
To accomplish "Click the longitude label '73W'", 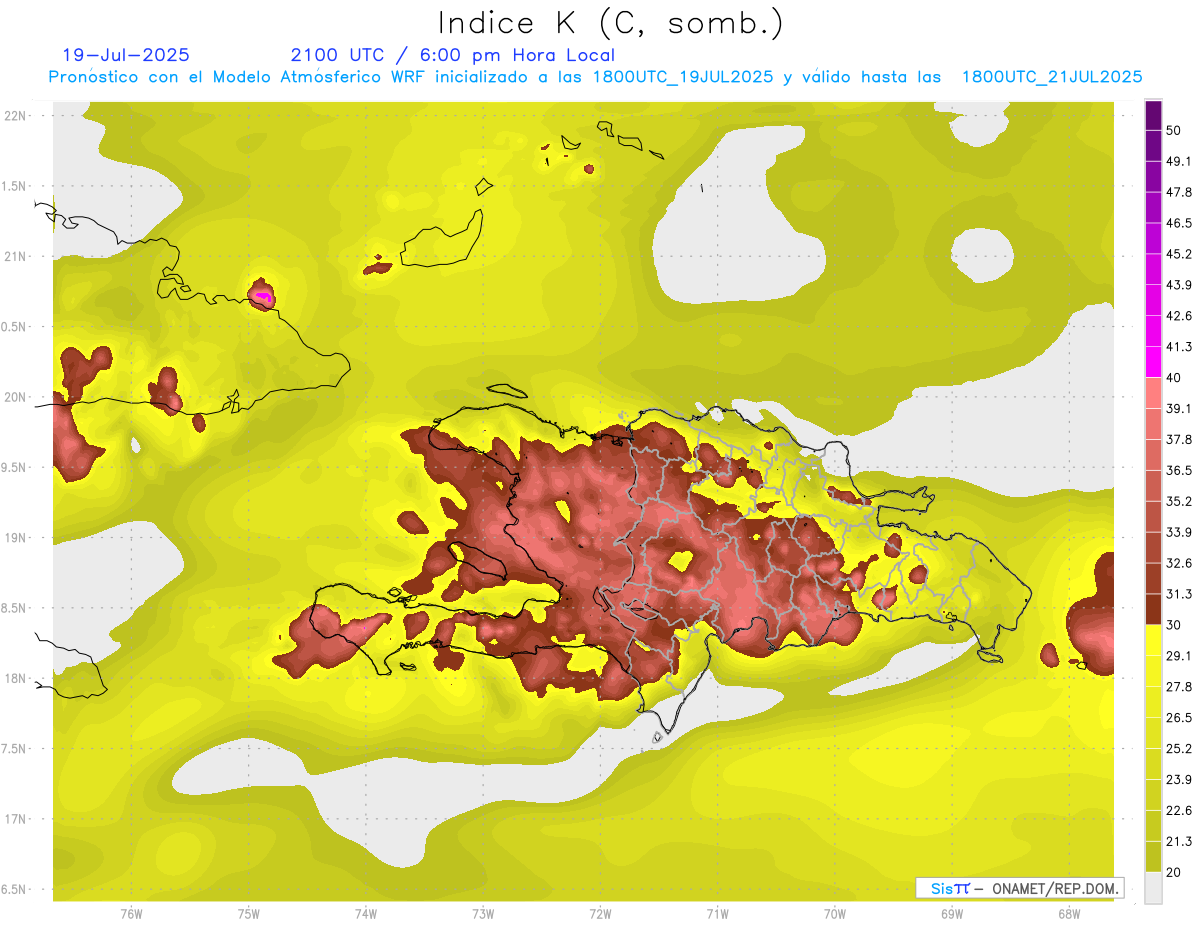I will click(x=483, y=913).
